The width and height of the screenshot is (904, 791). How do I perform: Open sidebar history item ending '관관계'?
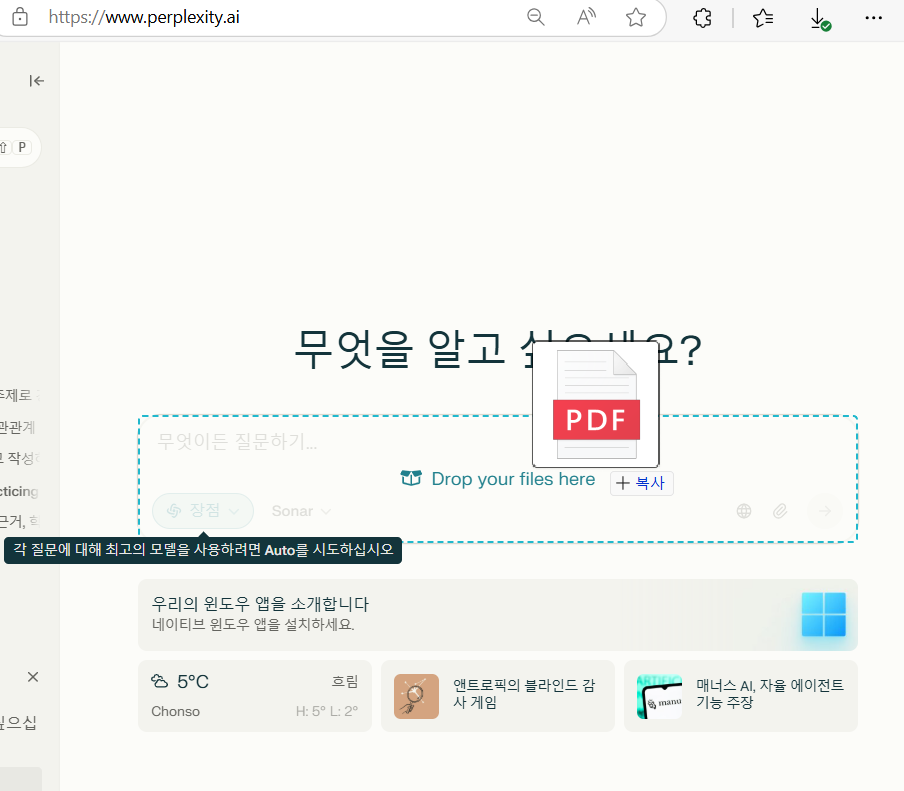point(17,427)
